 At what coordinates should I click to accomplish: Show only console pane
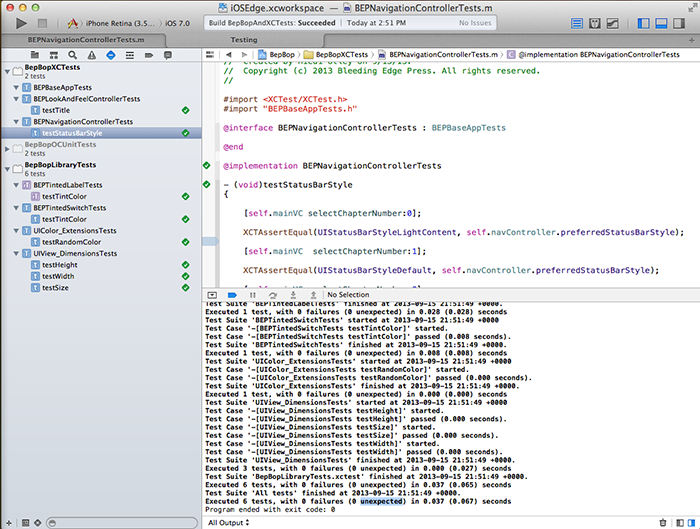pos(692,523)
